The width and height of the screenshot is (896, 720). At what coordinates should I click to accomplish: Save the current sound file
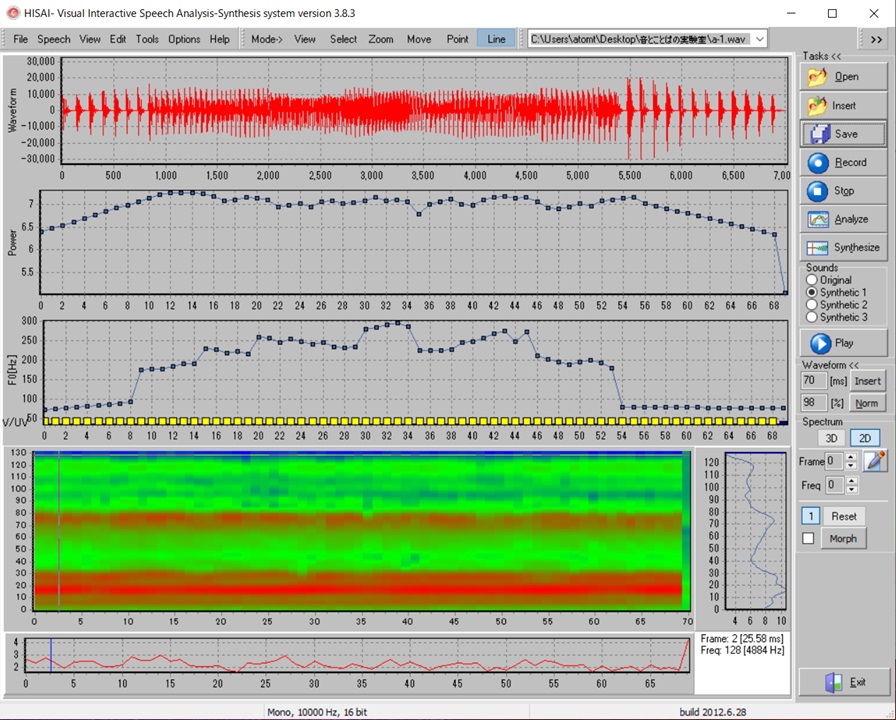click(844, 134)
